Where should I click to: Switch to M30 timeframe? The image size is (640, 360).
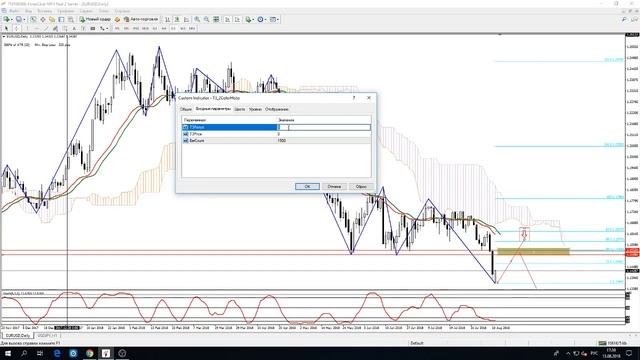(x=145, y=29)
